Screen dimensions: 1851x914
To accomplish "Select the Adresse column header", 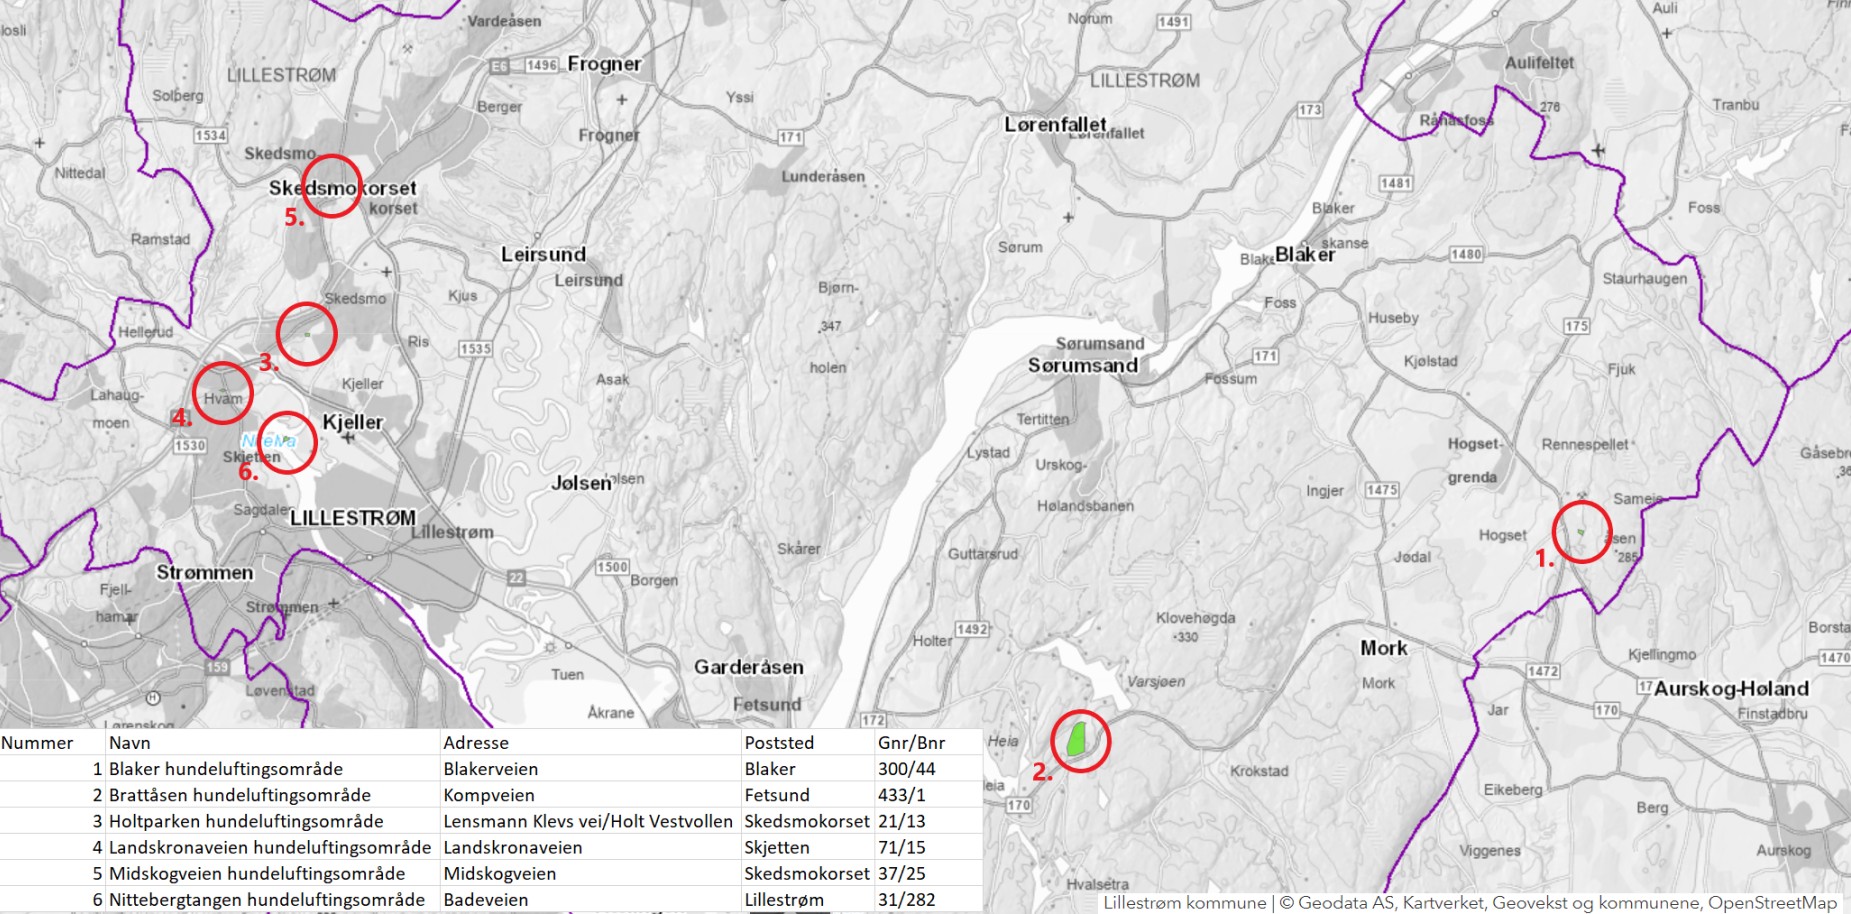I will [x=476, y=743].
